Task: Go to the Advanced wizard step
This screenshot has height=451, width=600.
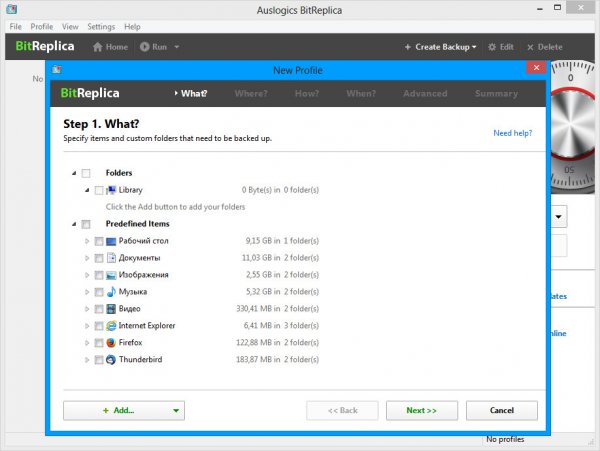Action: (x=425, y=93)
